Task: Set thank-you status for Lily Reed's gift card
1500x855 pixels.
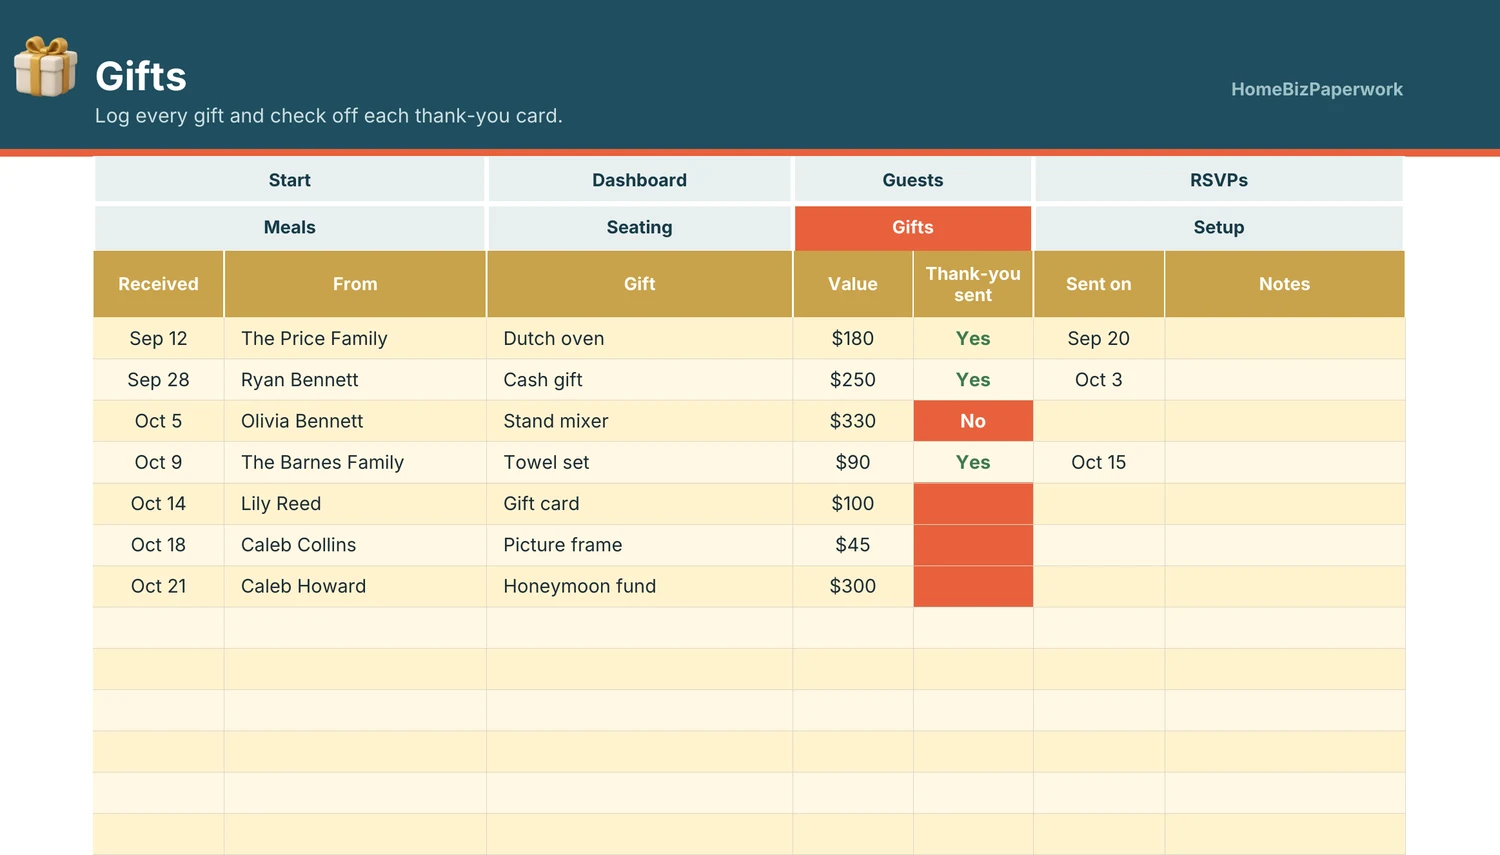Action: (973, 504)
